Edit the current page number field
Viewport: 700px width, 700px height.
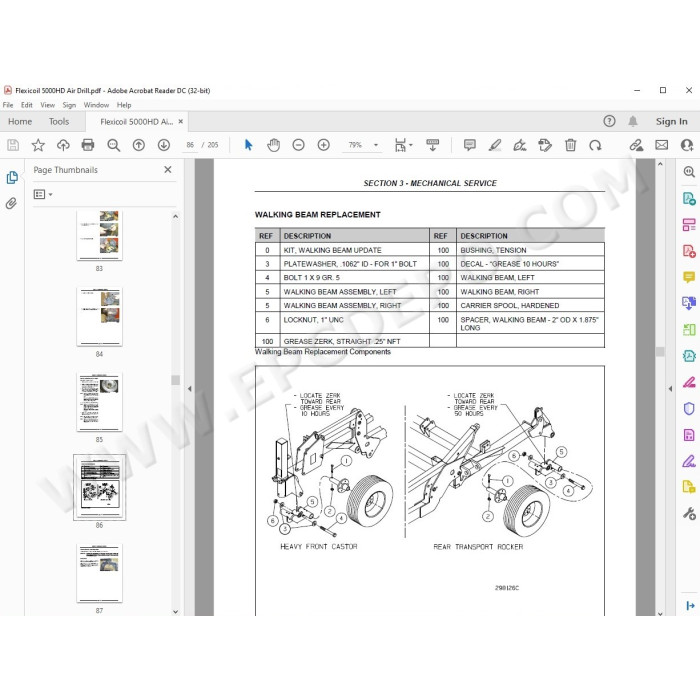(190, 145)
